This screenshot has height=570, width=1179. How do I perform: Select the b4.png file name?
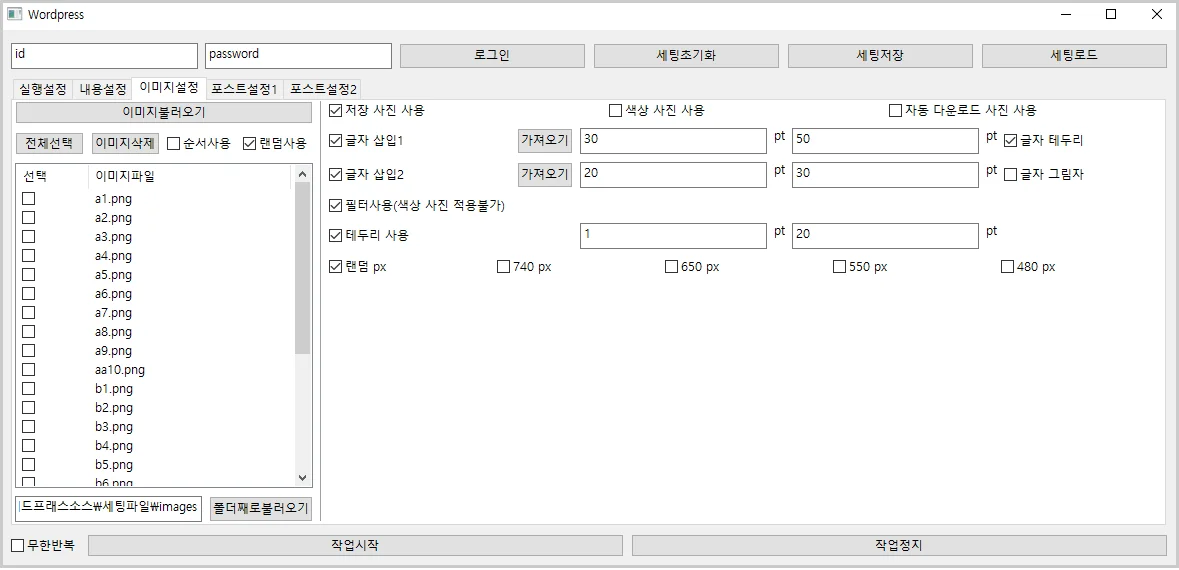pyautogui.click(x=114, y=446)
